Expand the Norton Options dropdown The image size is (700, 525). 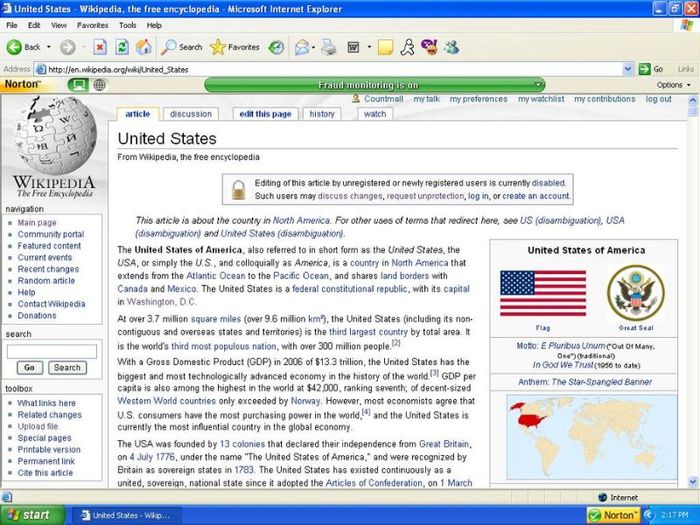click(x=673, y=85)
